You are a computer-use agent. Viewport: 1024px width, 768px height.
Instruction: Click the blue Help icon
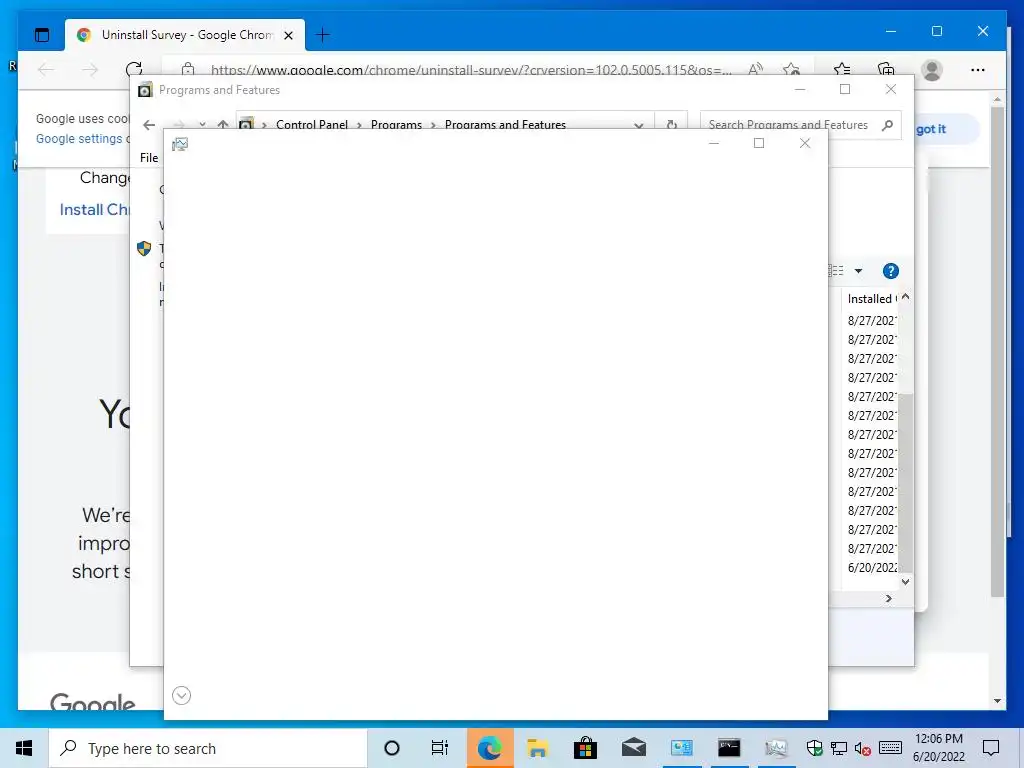890,271
